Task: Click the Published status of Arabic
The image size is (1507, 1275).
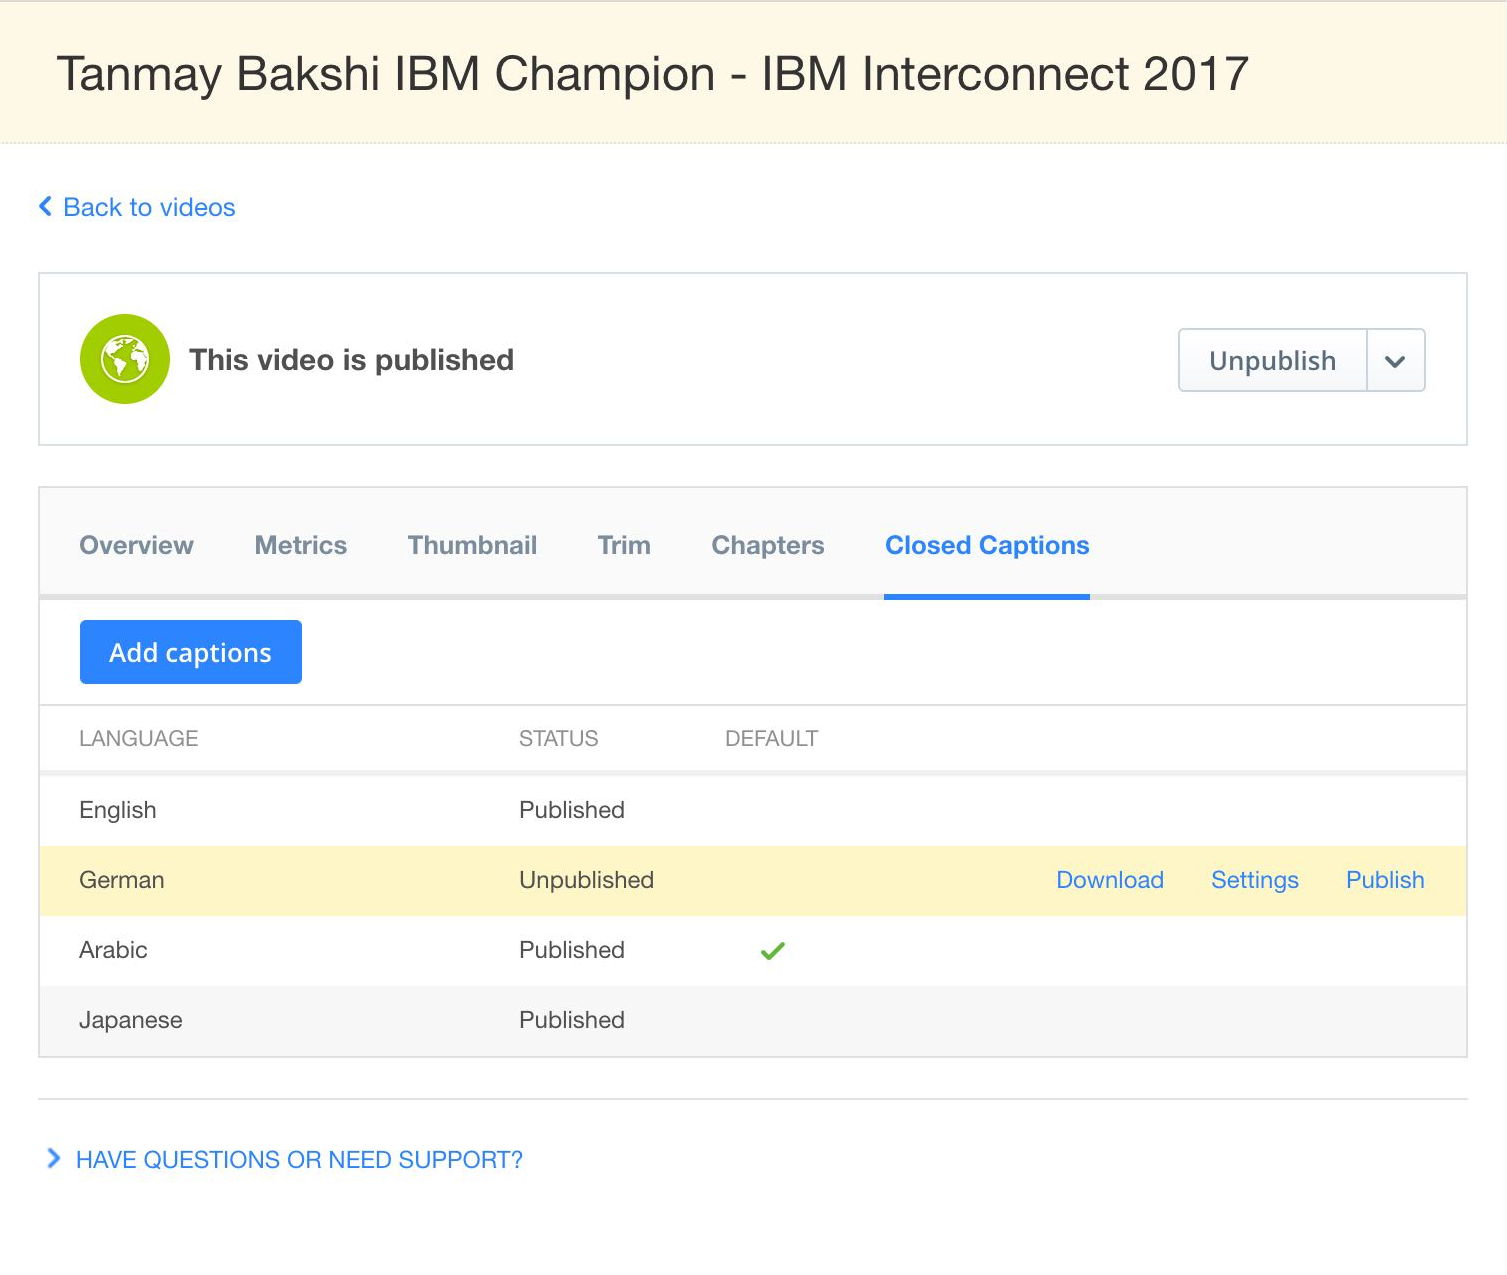Action: (572, 950)
